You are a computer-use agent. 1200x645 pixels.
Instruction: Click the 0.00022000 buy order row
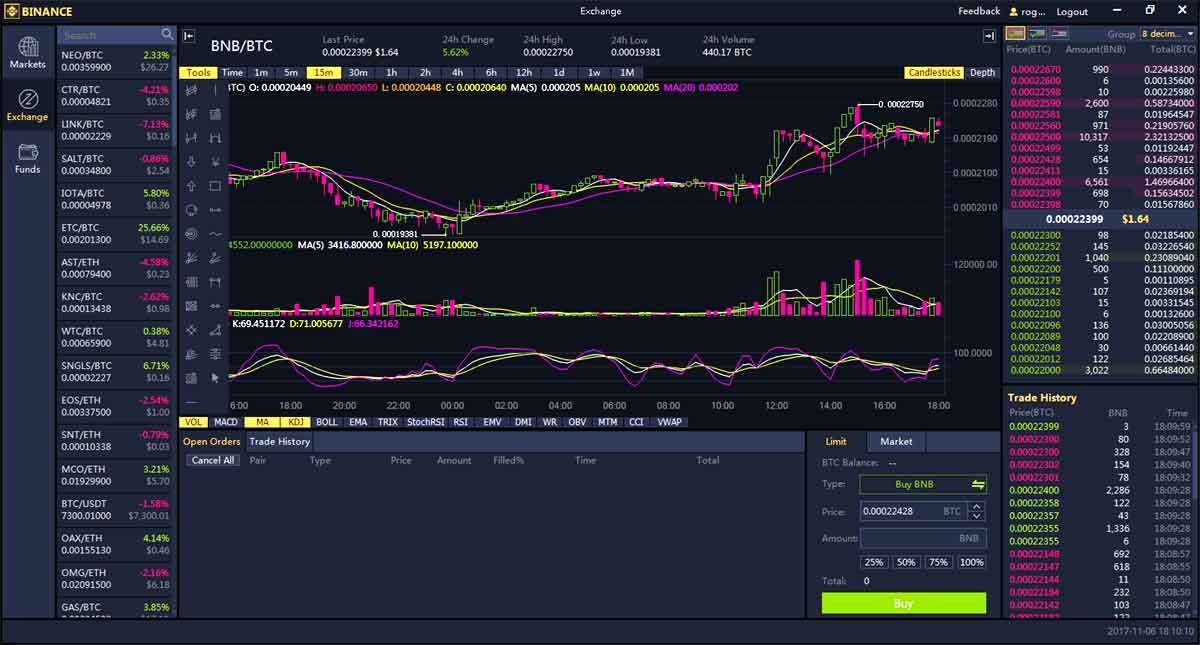(1100, 370)
